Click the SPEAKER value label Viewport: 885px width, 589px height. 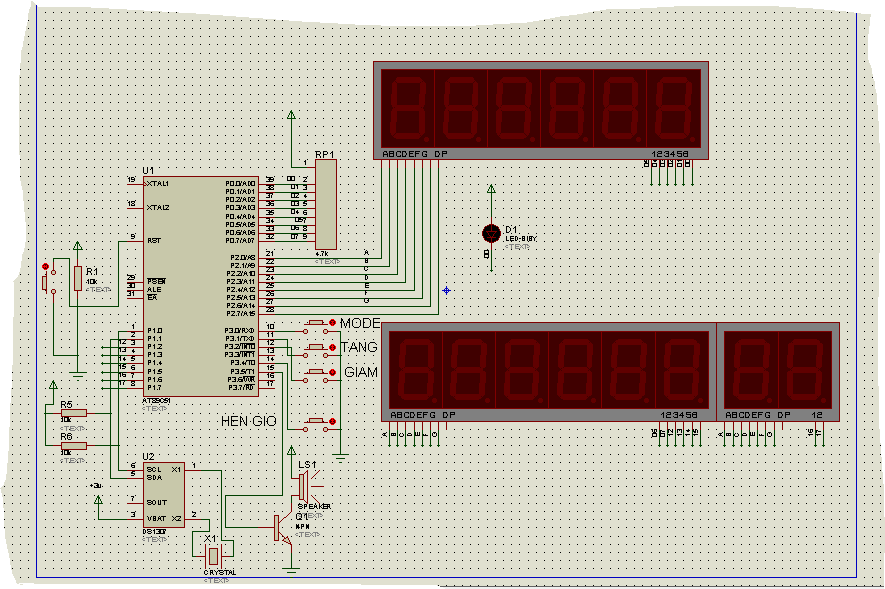(314, 507)
